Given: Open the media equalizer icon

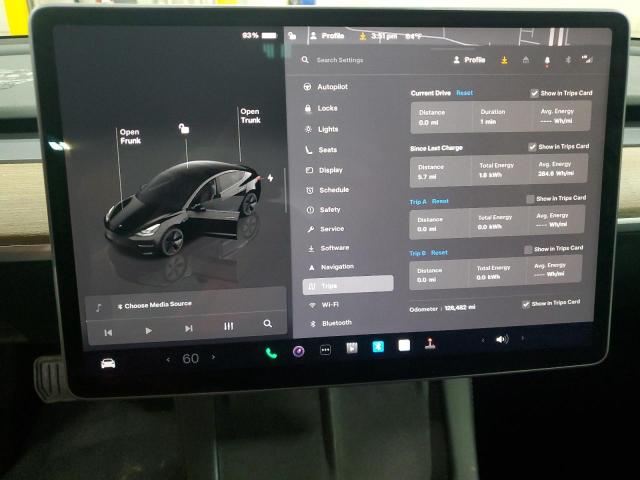Looking at the screenshot, I should [229, 326].
